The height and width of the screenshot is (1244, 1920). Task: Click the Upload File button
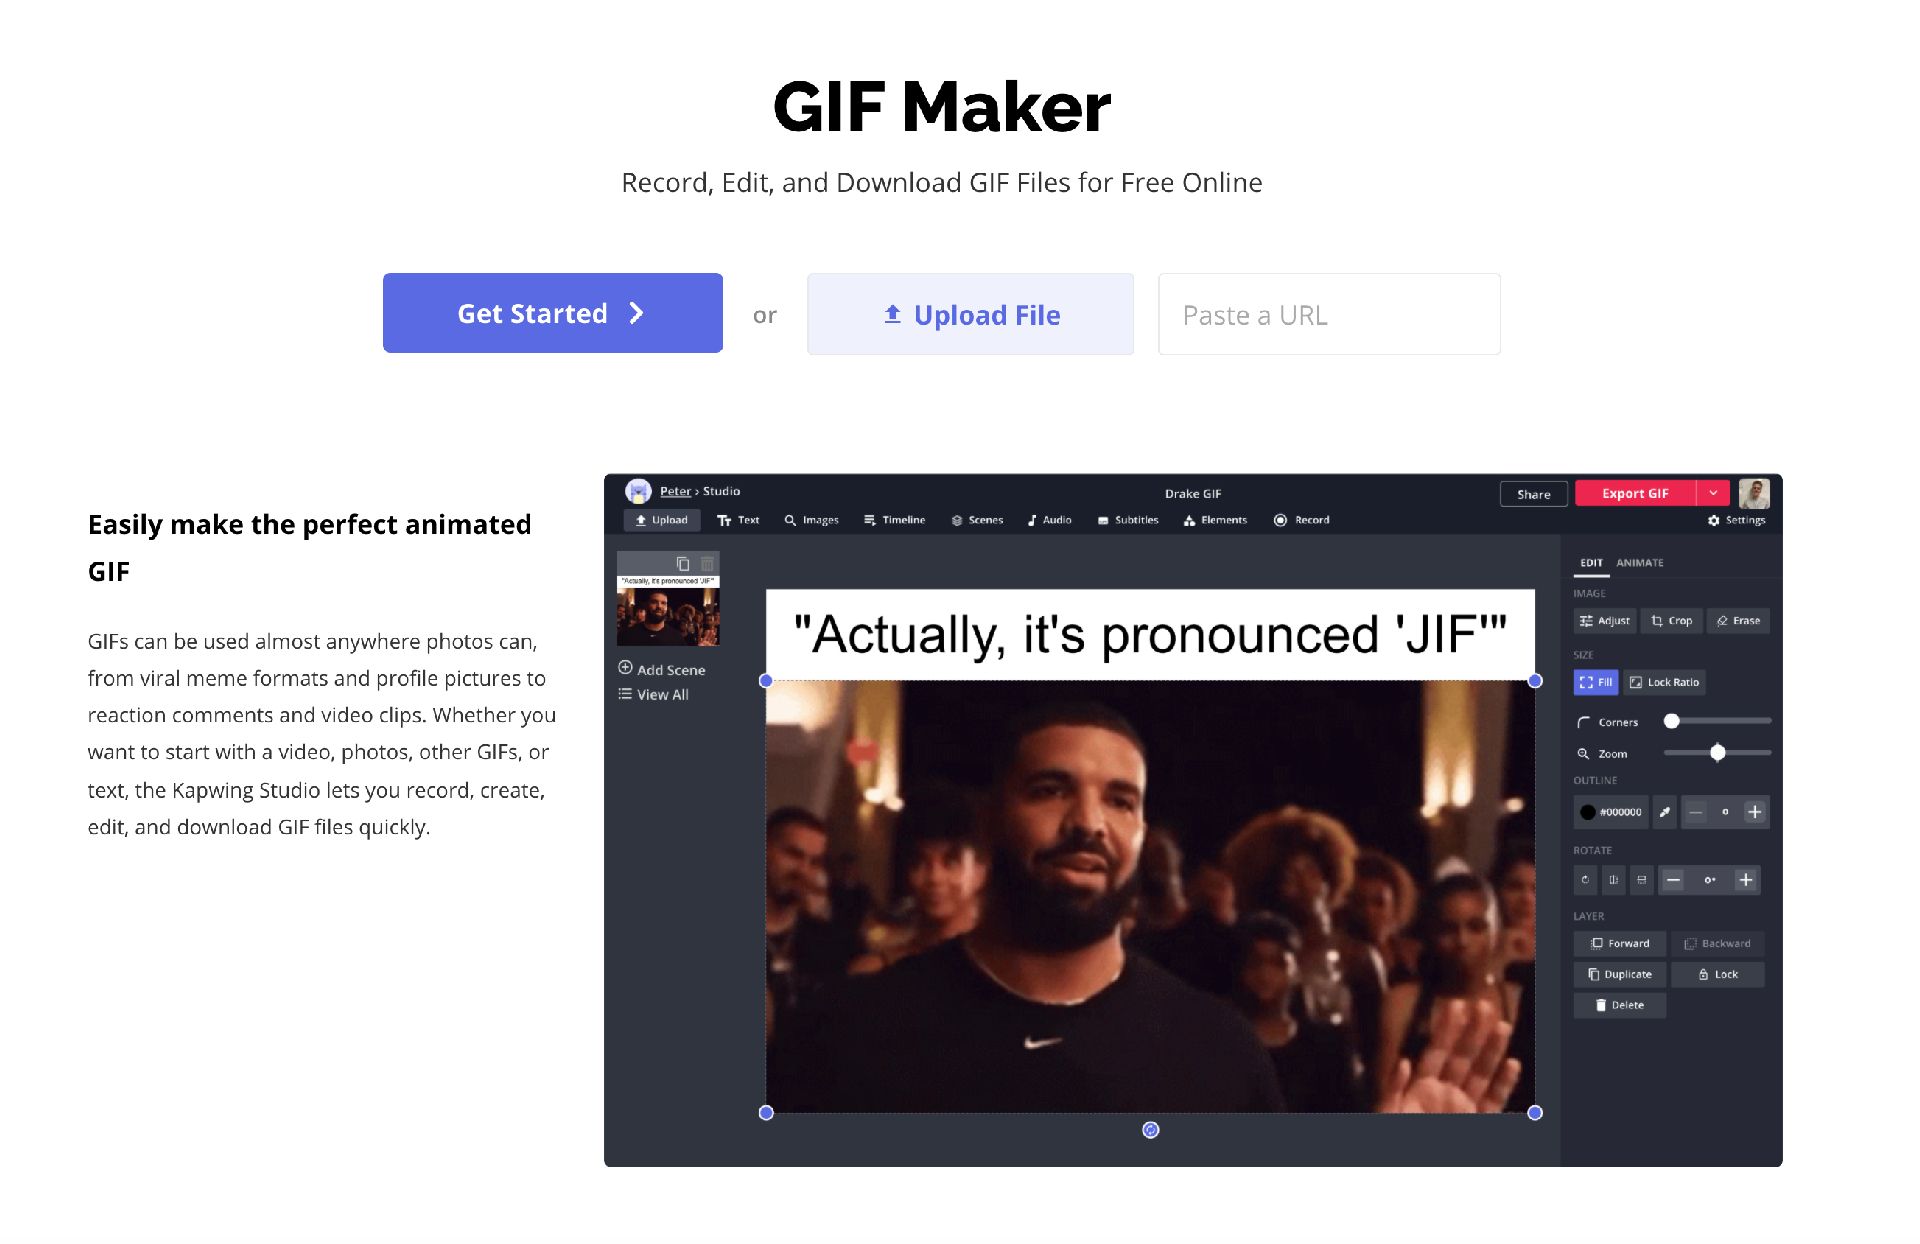(971, 313)
